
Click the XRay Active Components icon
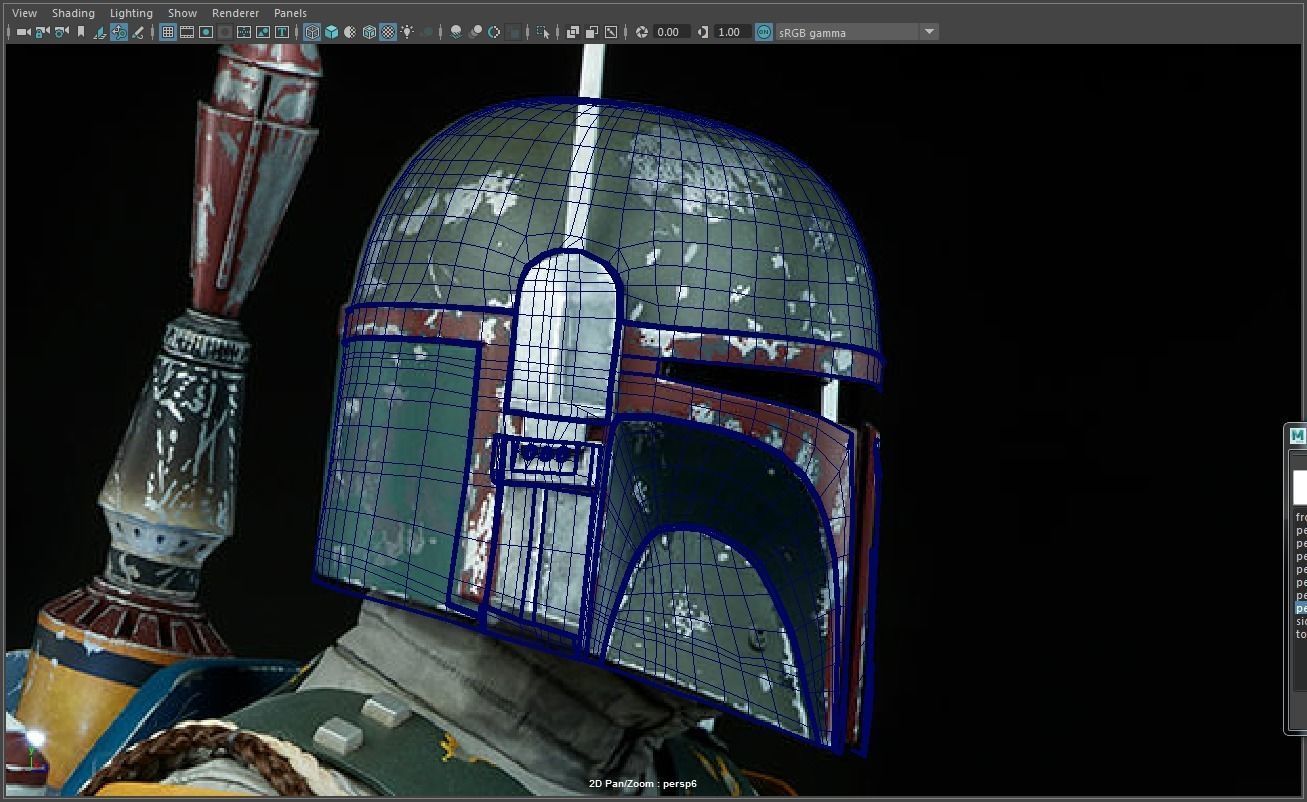(592, 32)
